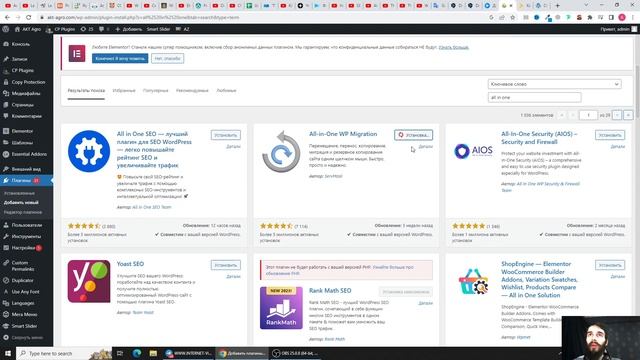Open the comments bubble in admin bar
Screen dimensions: 640x360
point(104,29)
